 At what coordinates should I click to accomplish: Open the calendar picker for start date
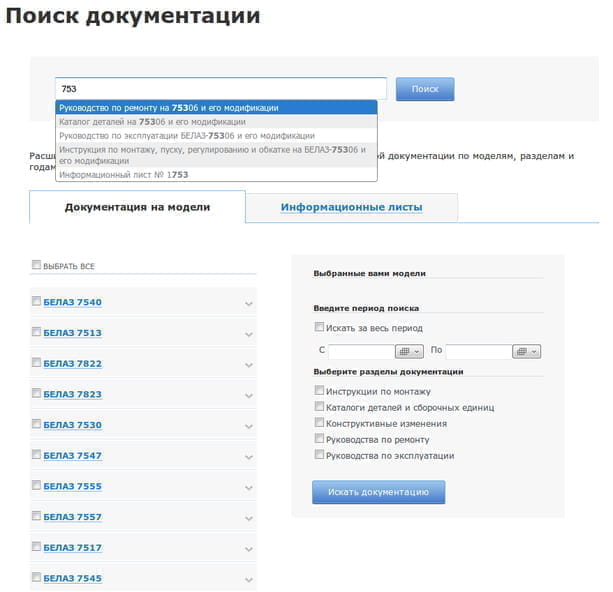click(409, 351)
